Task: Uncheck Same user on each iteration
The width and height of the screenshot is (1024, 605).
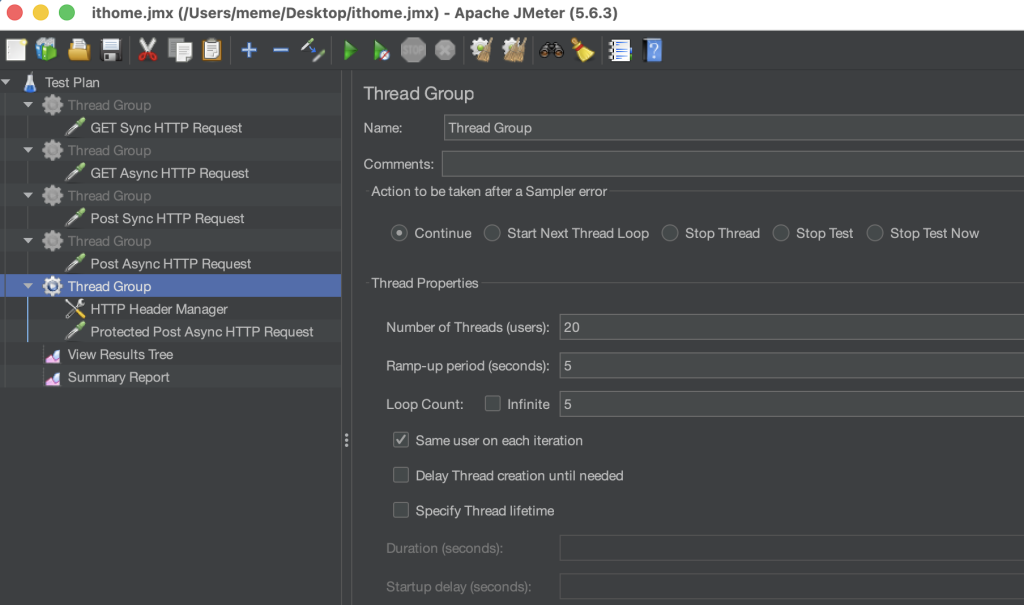Action: (x=401, y=440)
